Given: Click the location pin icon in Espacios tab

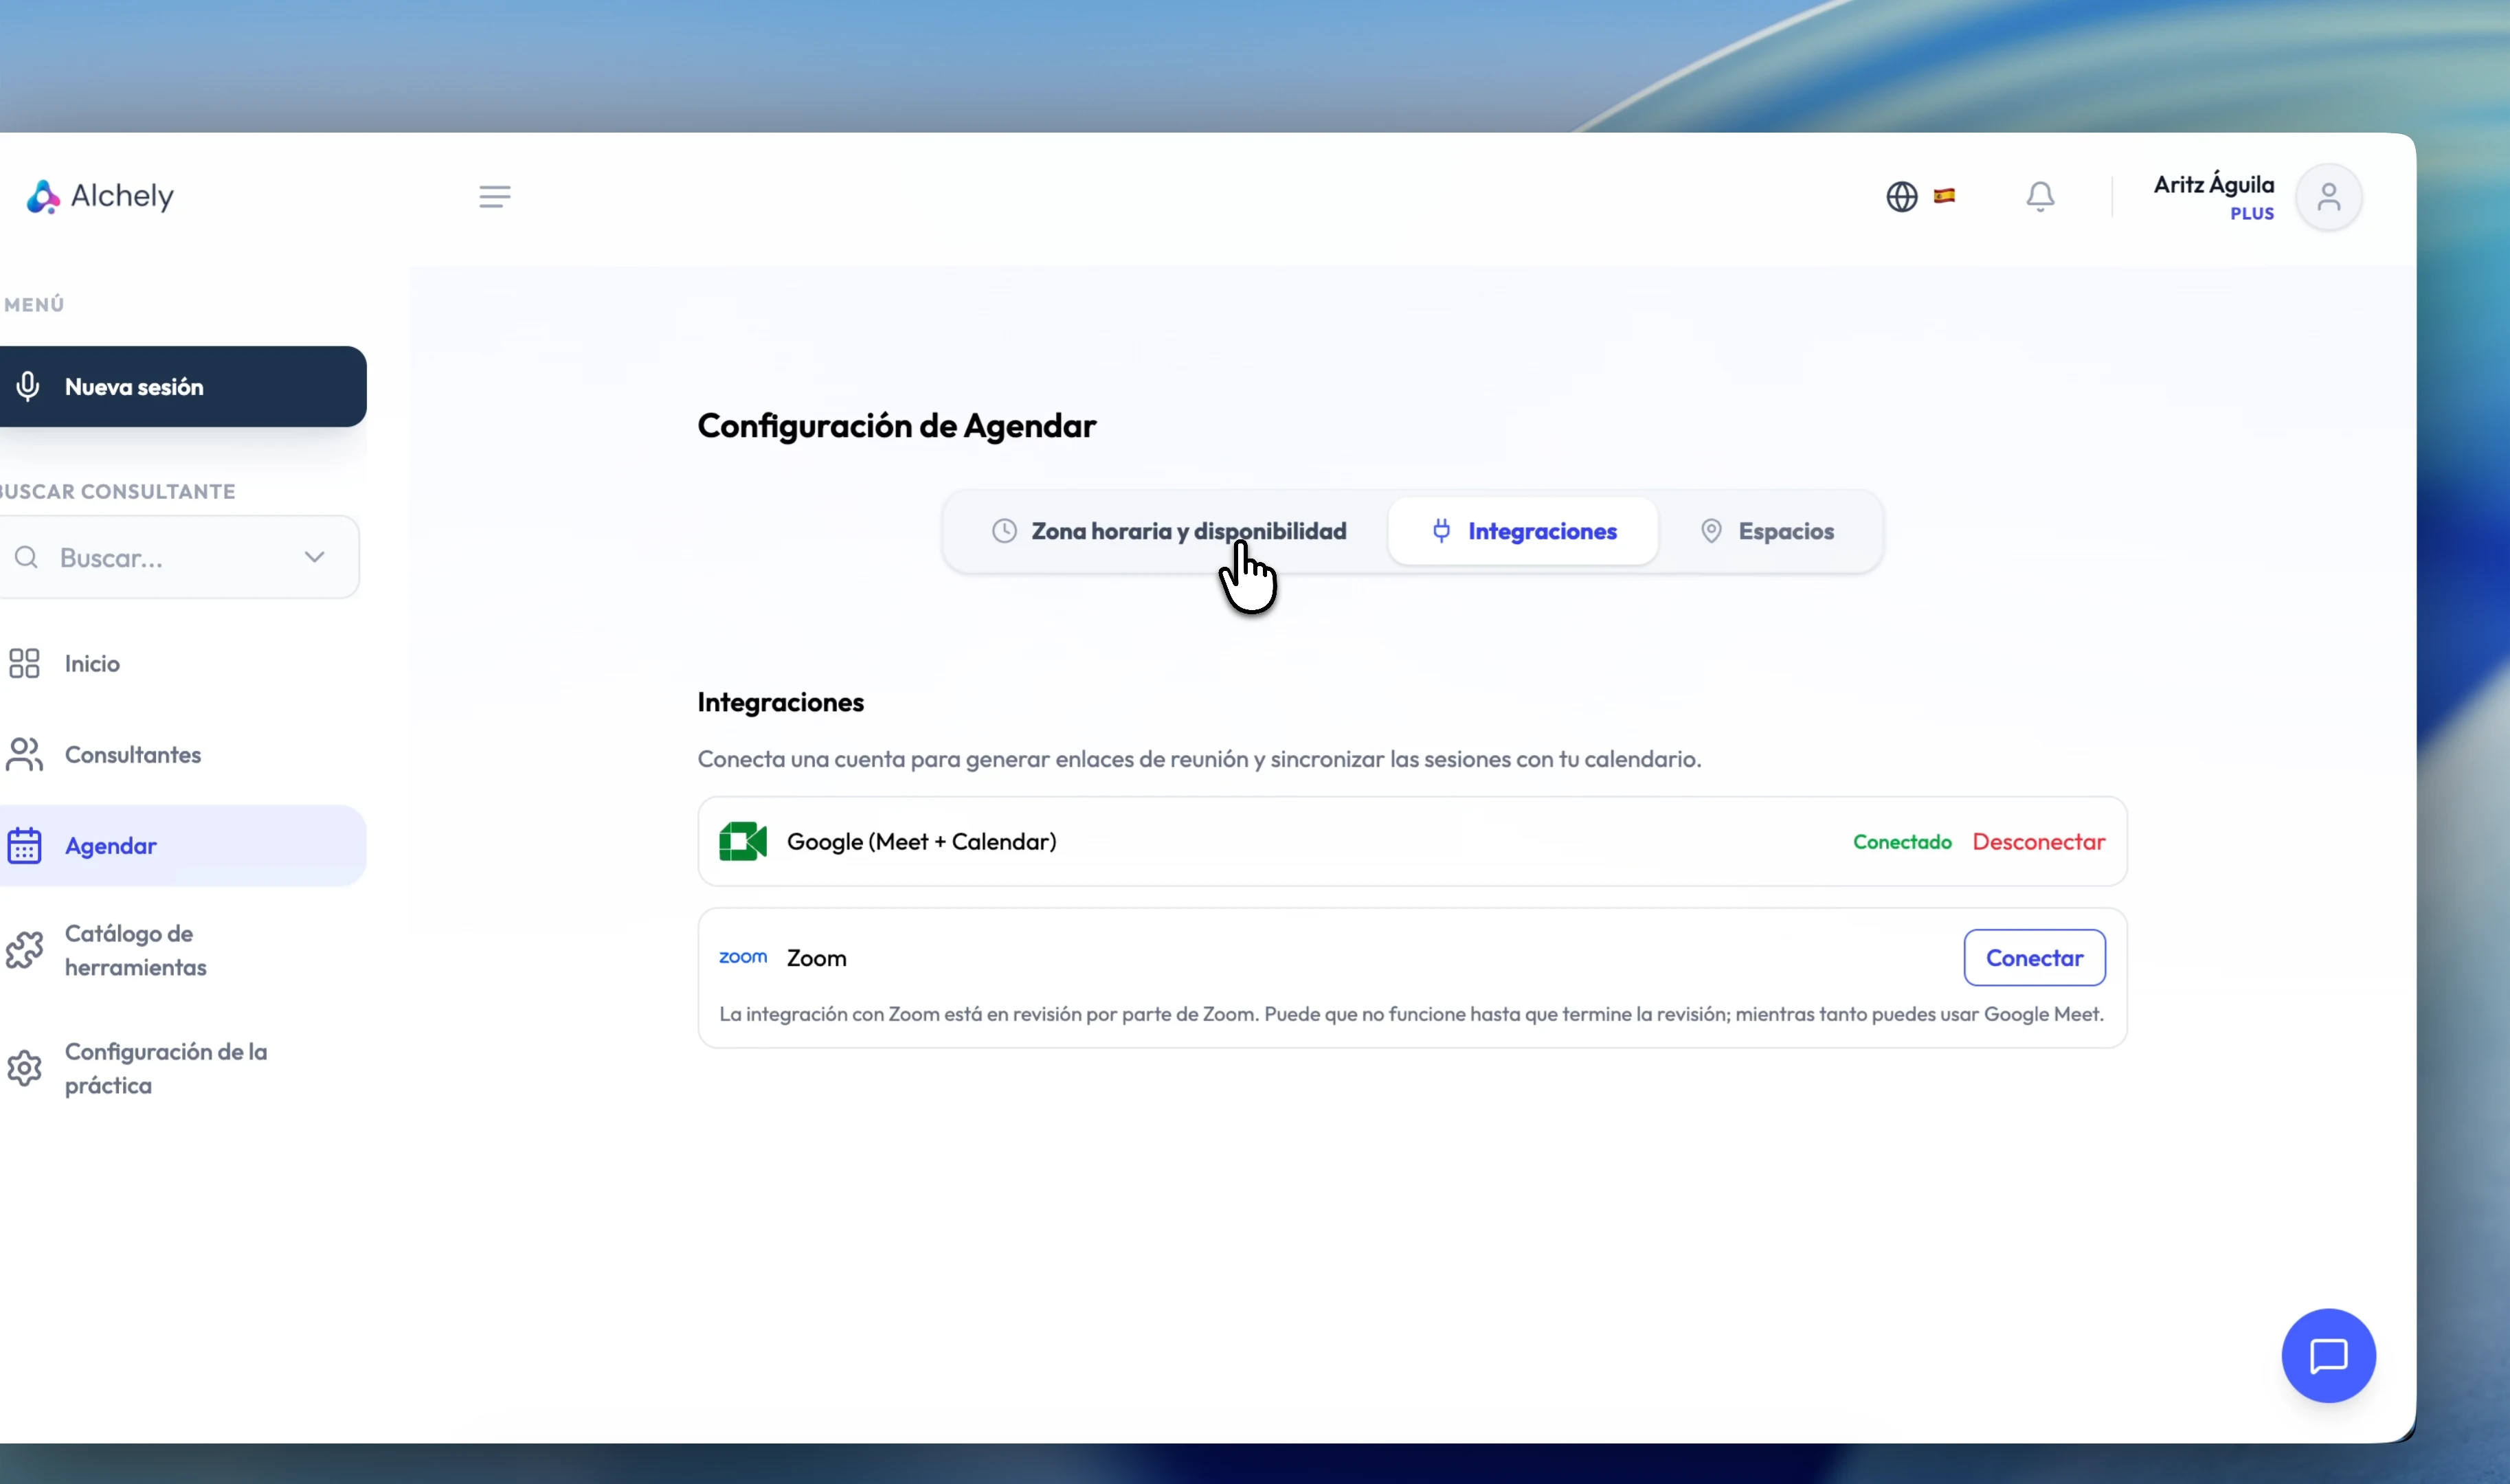Looking at the screenshot, I should point(1711,531).
